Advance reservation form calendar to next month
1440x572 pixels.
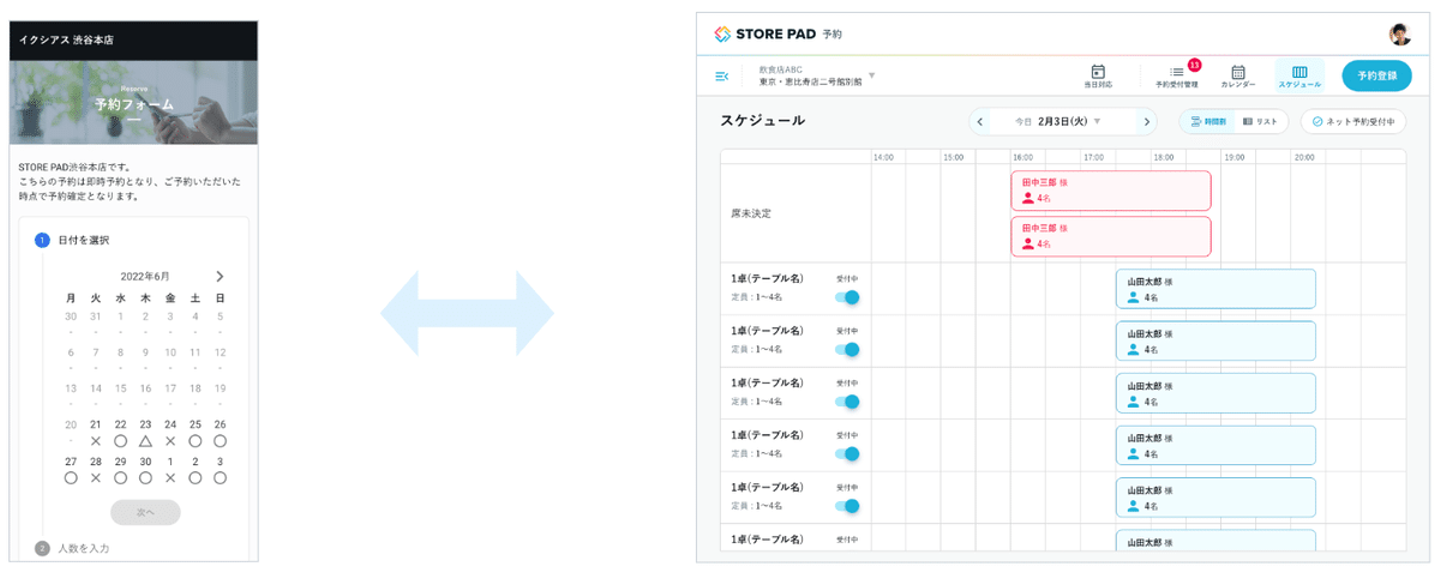coord(220,277)
